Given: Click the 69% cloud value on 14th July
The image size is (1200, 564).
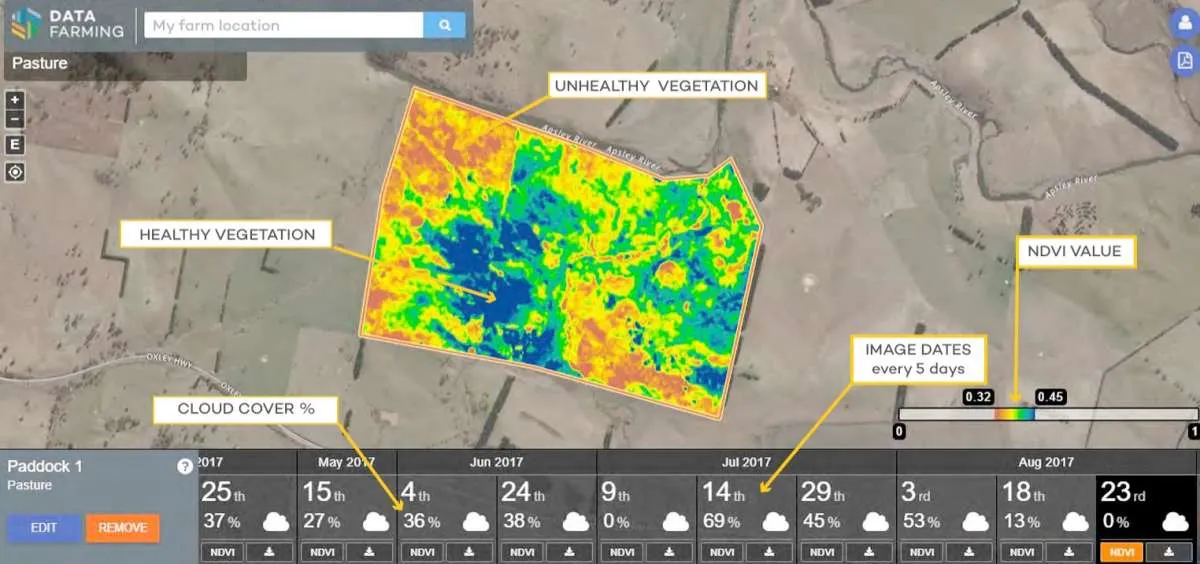Looking at the screenshot, I should click(x=721, y=522).
